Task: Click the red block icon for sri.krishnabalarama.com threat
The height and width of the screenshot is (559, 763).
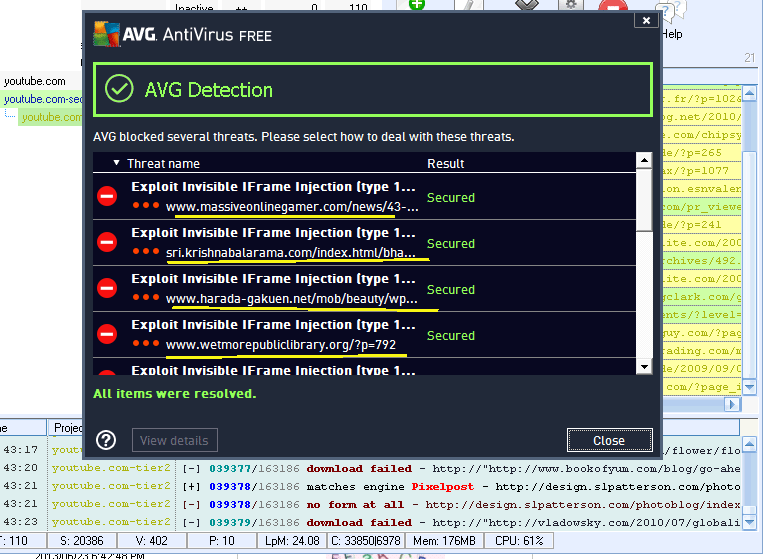Action: click(107, 242)
